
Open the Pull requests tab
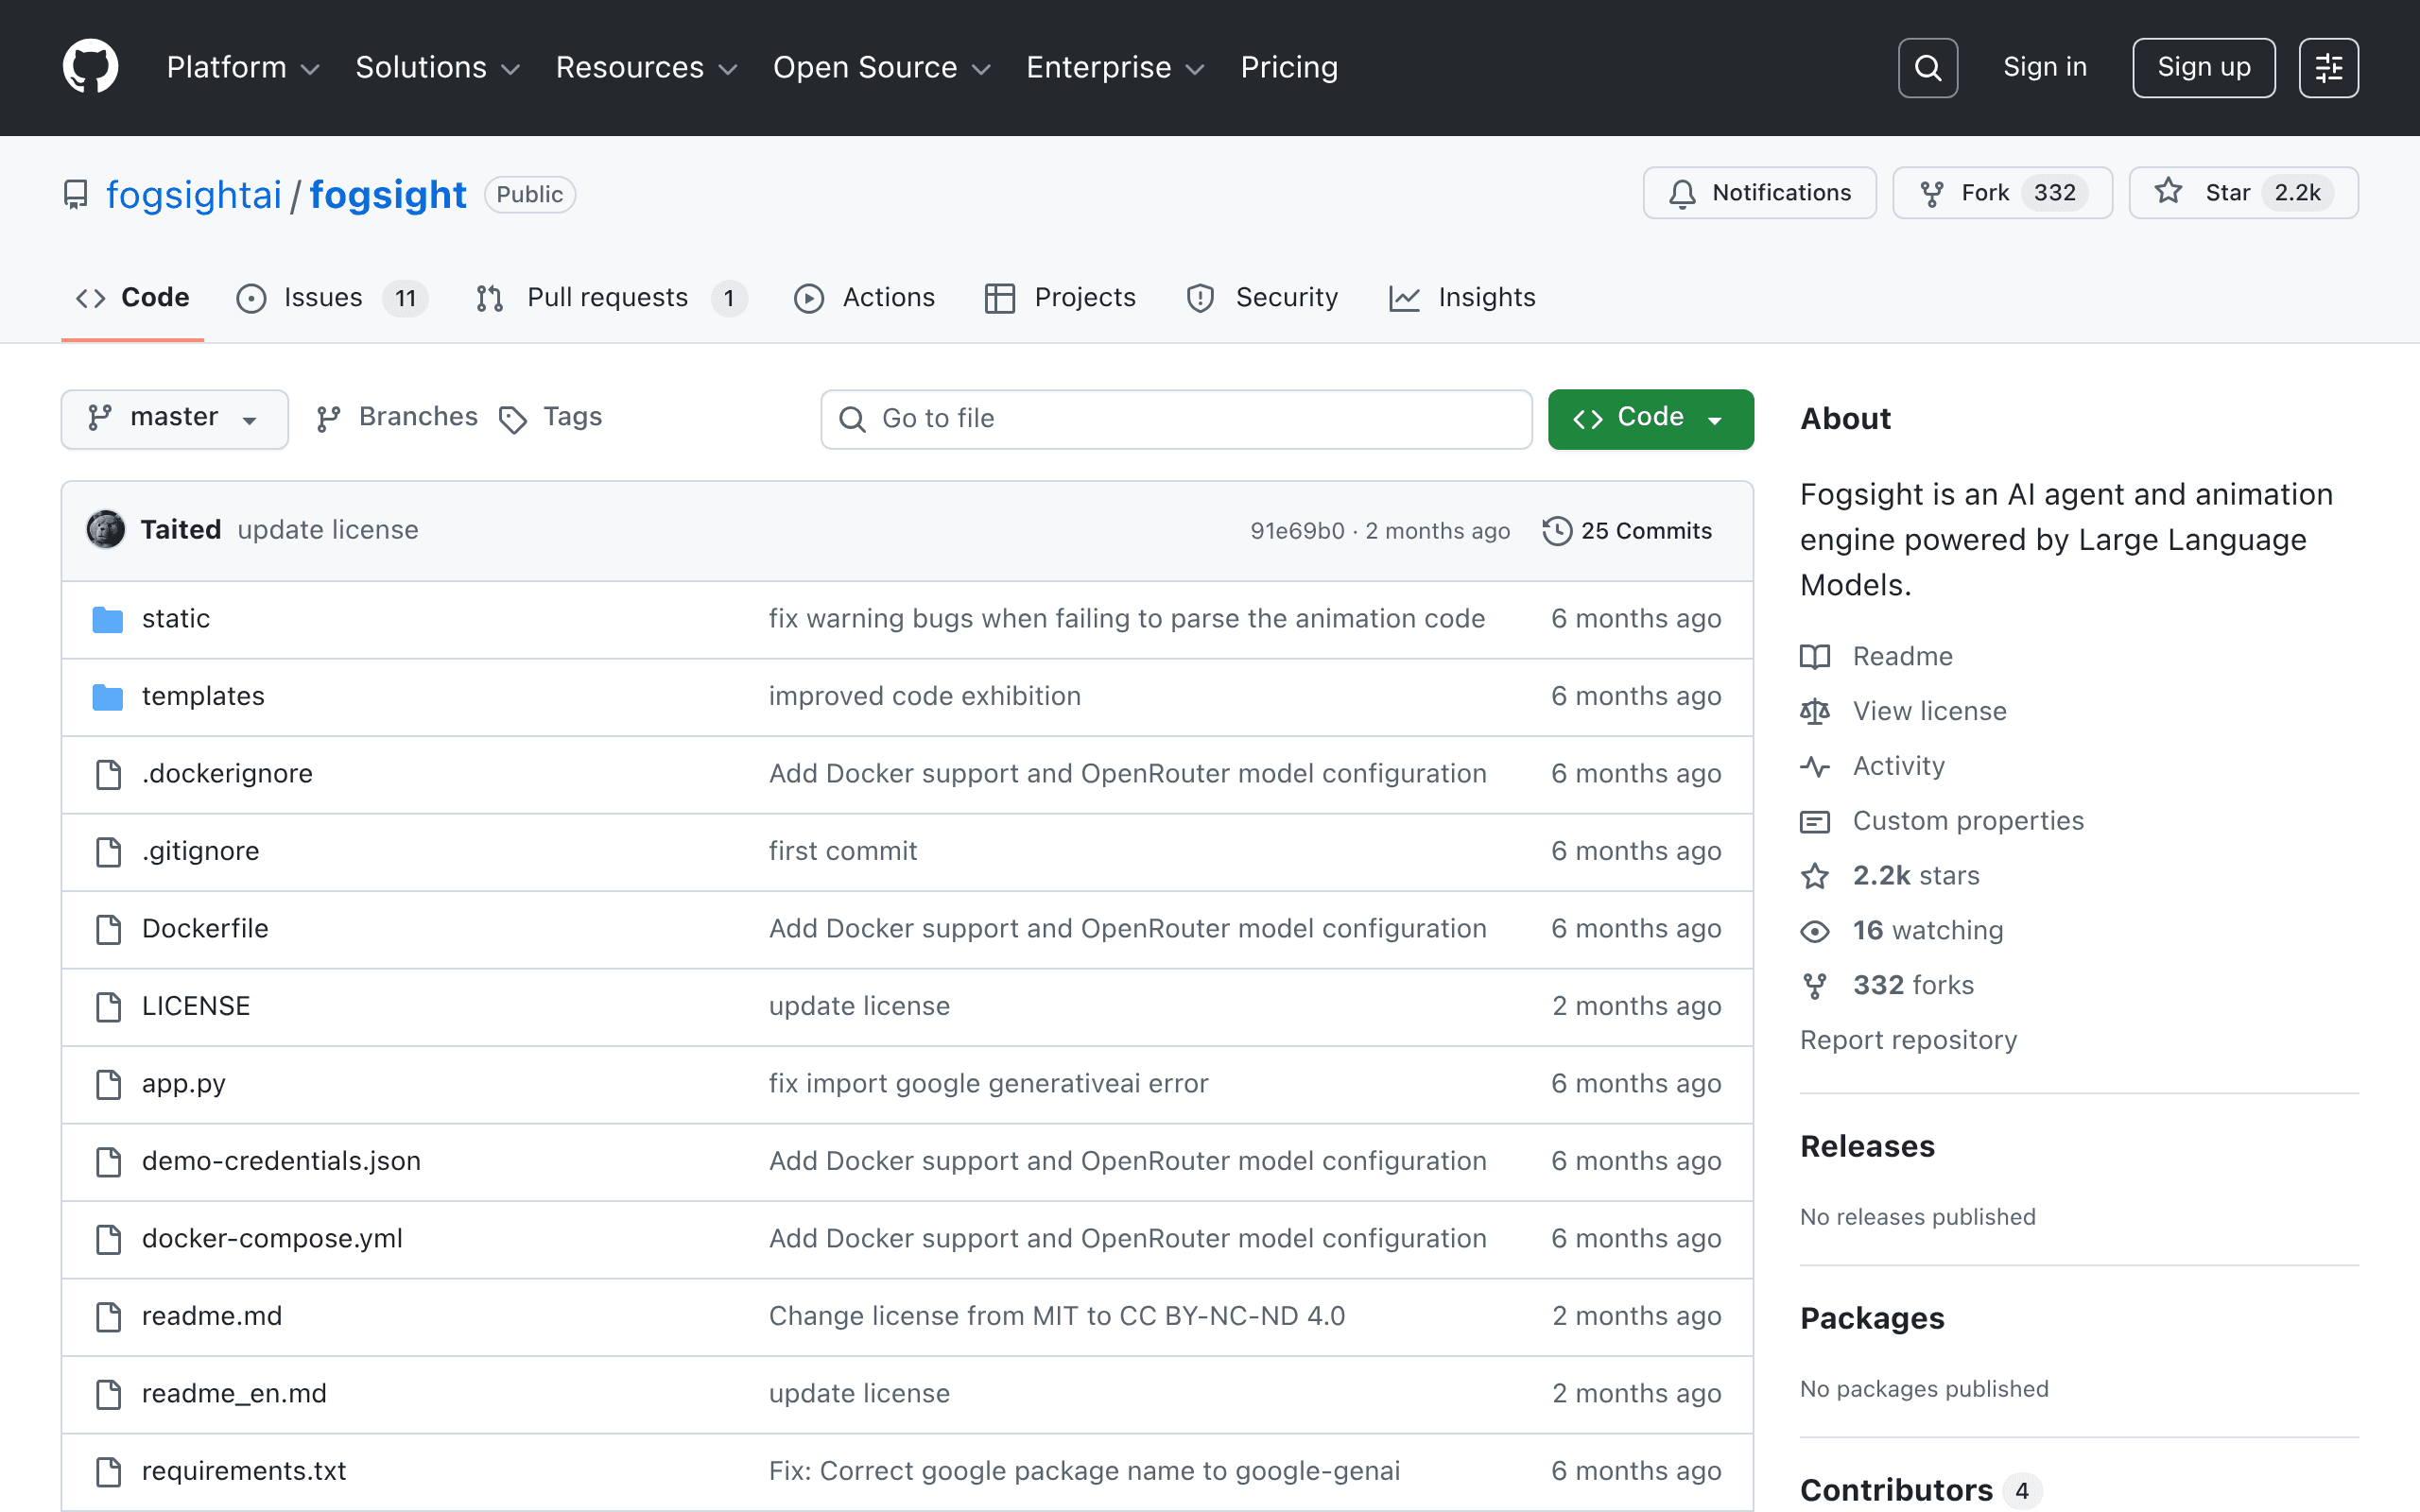(x=611, y=298)
